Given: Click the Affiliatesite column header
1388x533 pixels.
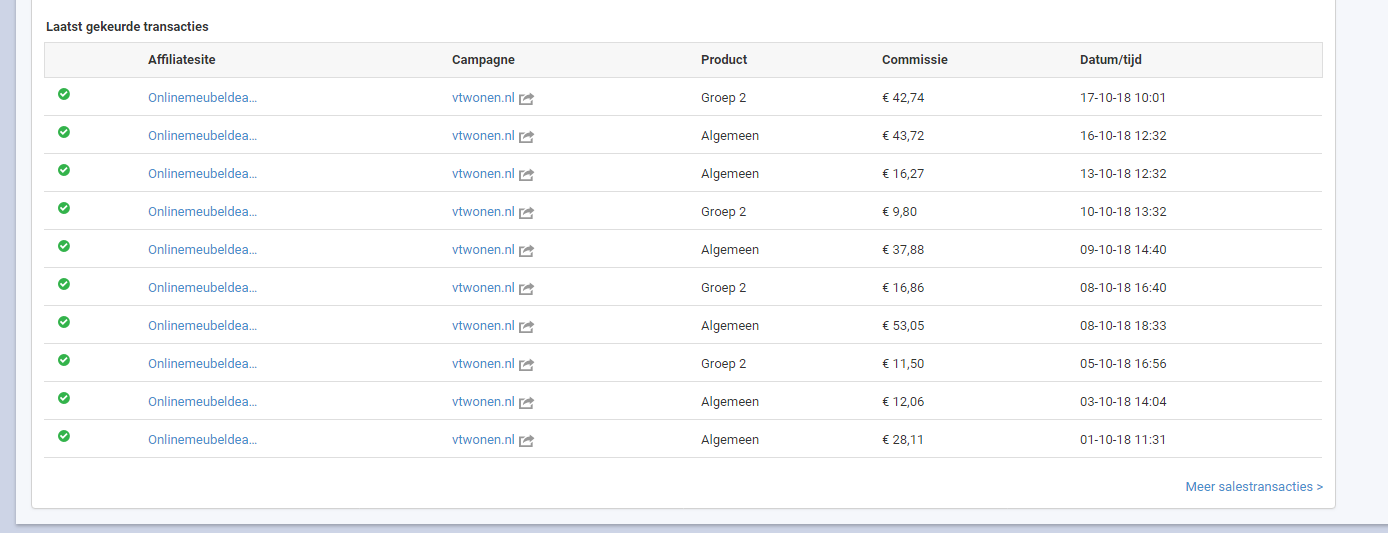Looking at the screenshot, I should coord(182,60).
